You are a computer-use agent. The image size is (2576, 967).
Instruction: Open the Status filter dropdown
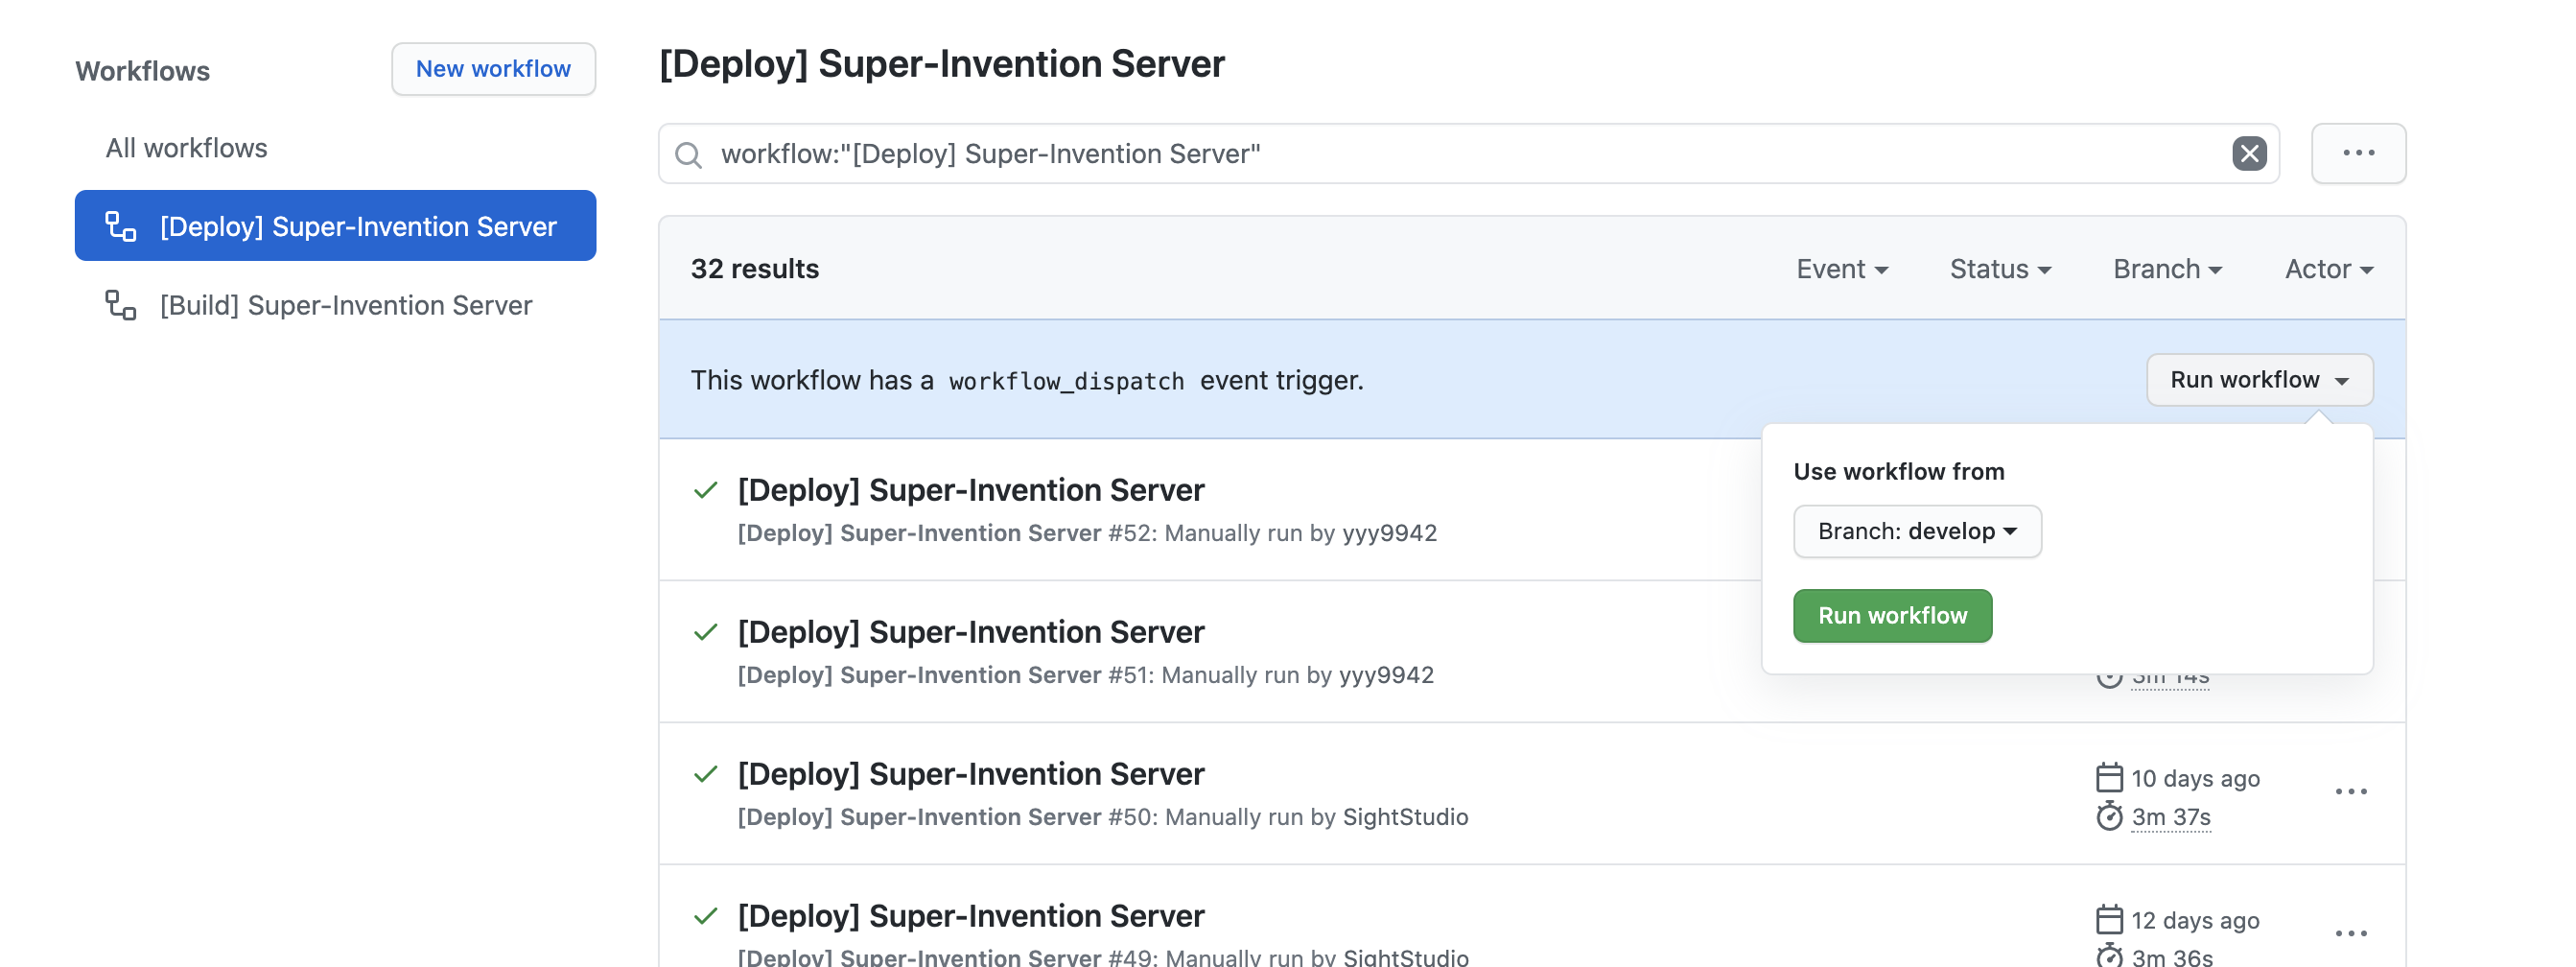[2000, 269]
